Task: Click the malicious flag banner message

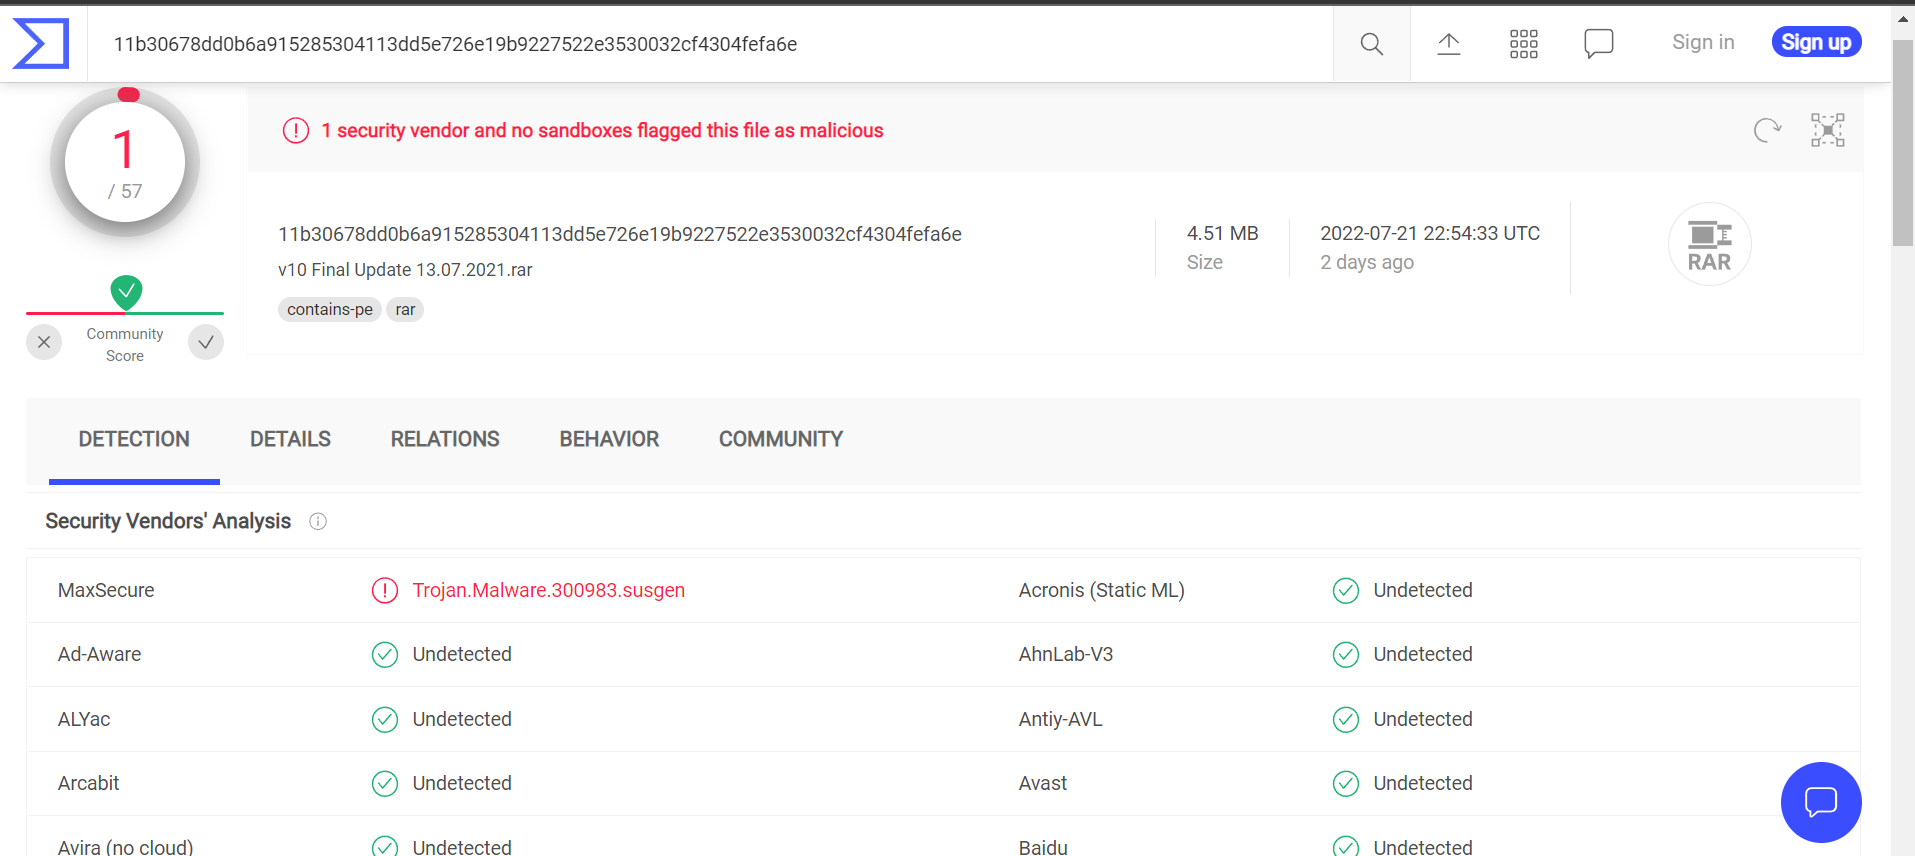Action: coord(602,131)
